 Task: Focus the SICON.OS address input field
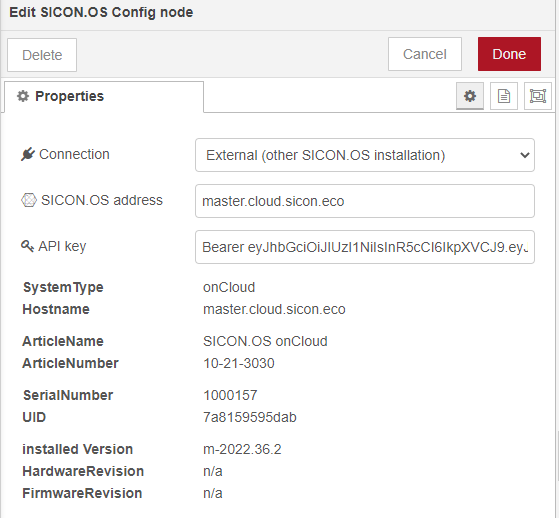[x=365, y=201]
